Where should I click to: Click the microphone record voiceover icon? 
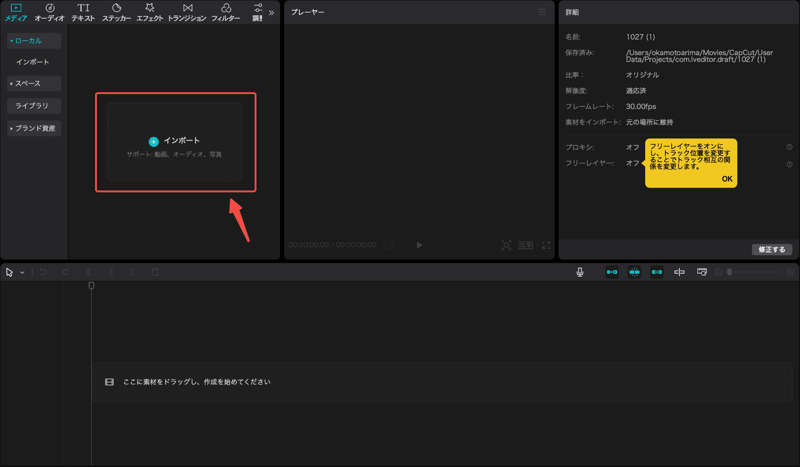(x=580, y=272)
